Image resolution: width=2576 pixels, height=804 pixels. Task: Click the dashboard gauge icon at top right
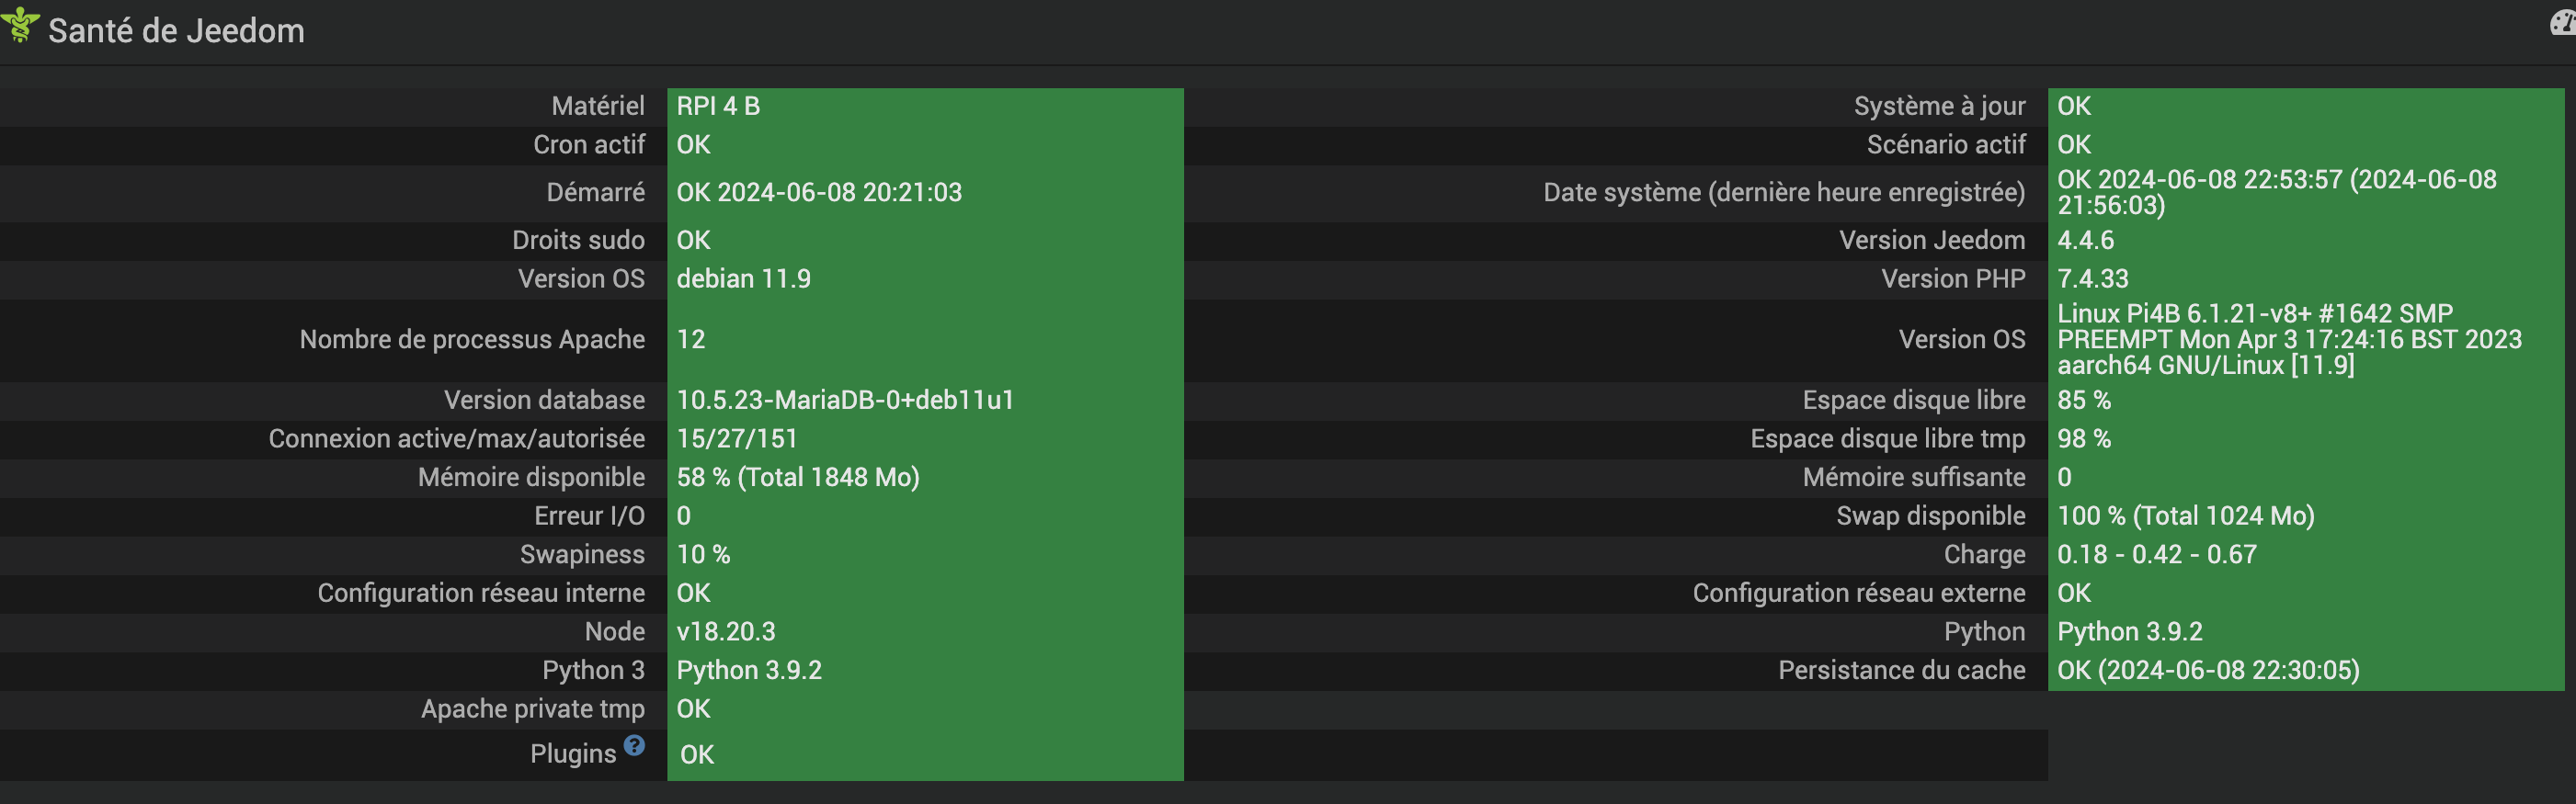[x=2562, y=22]
